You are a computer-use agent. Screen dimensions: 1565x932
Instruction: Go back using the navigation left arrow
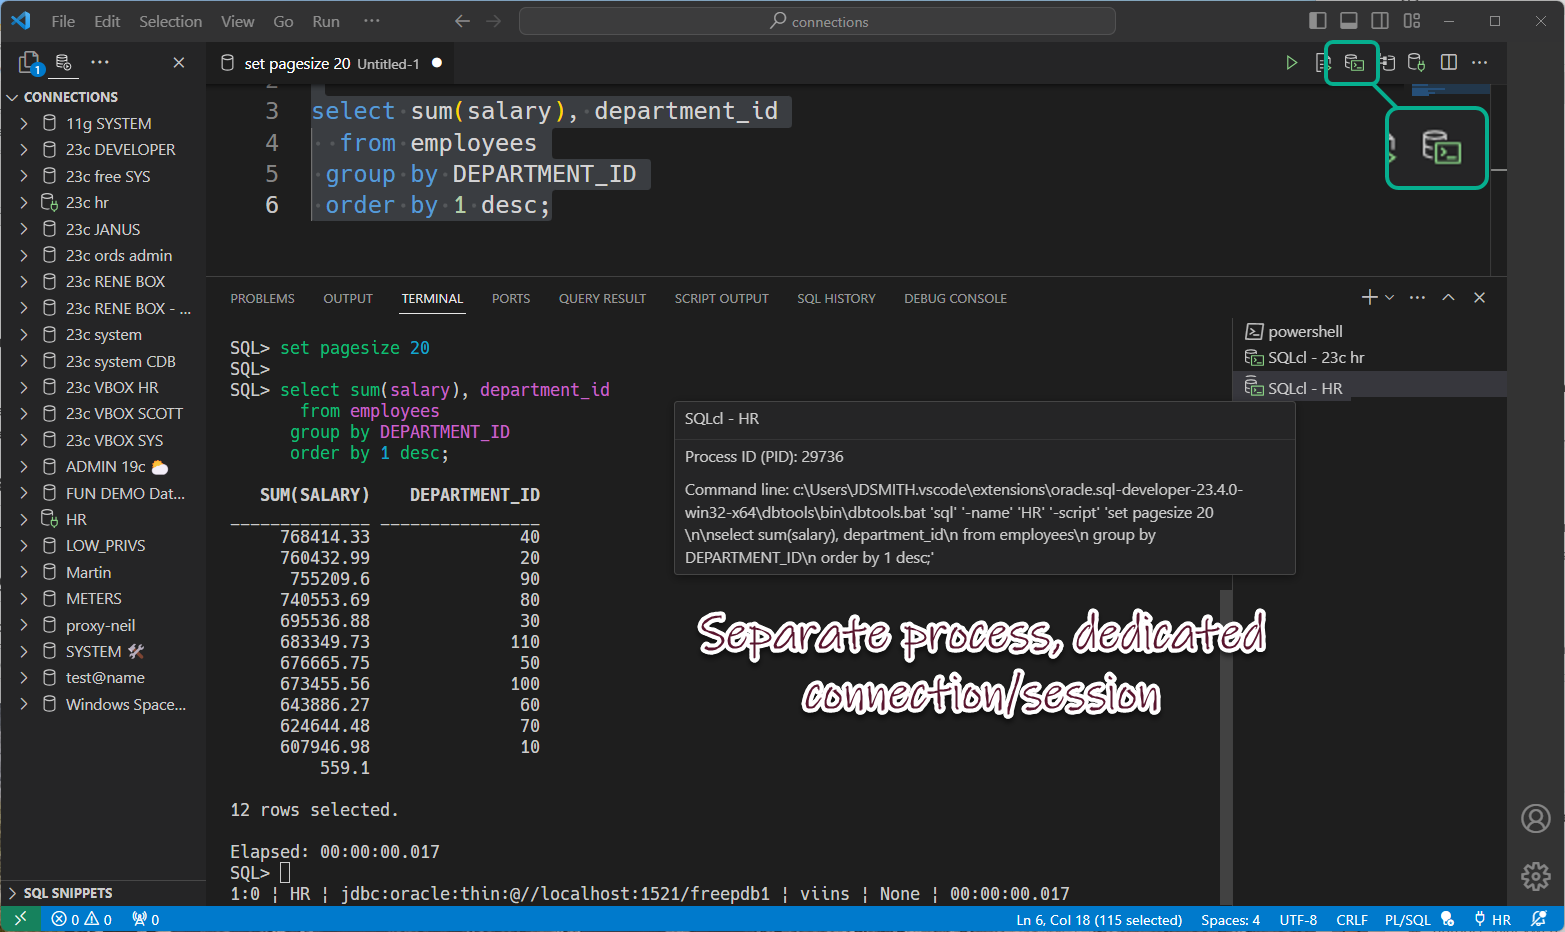tap(462, 21)
